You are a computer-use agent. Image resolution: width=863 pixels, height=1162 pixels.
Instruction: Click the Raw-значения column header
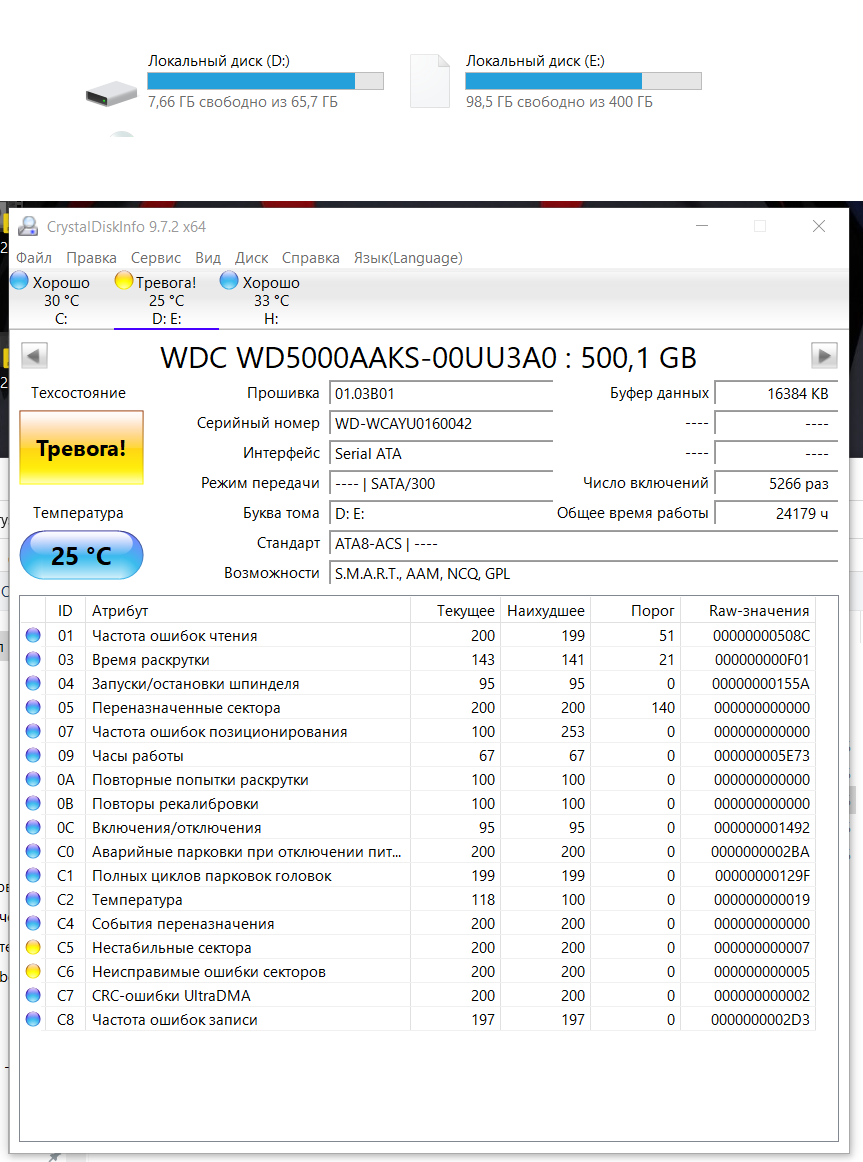coord(748,611)
